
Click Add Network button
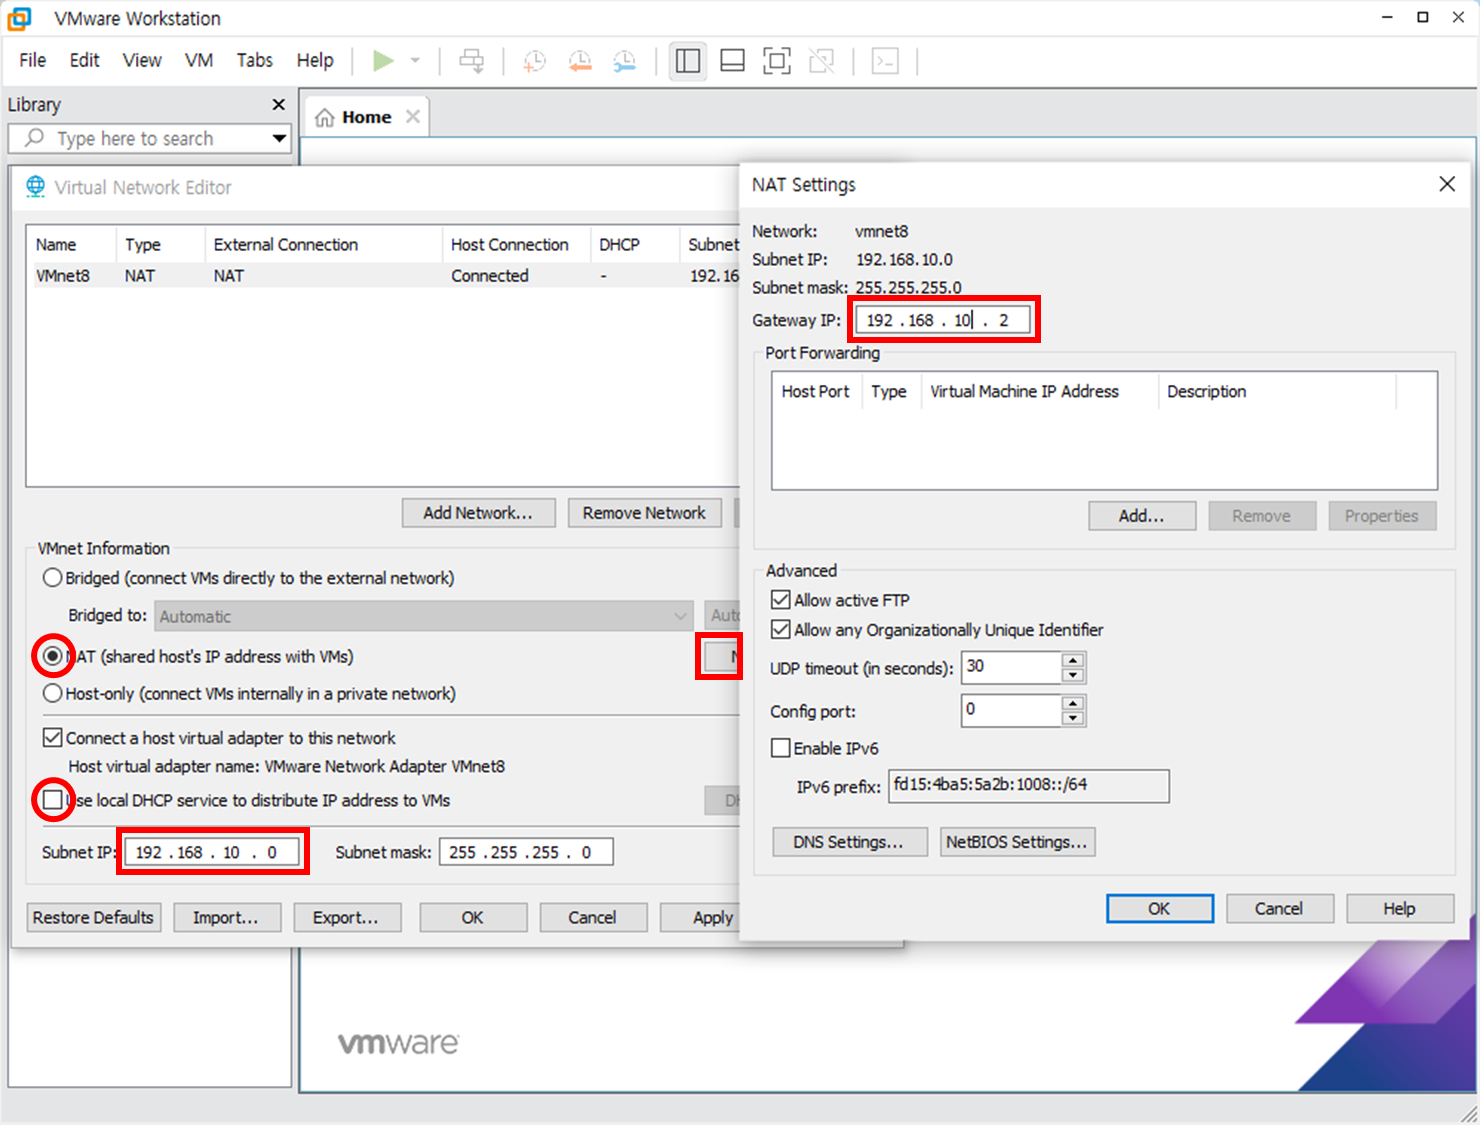(477, 513)
